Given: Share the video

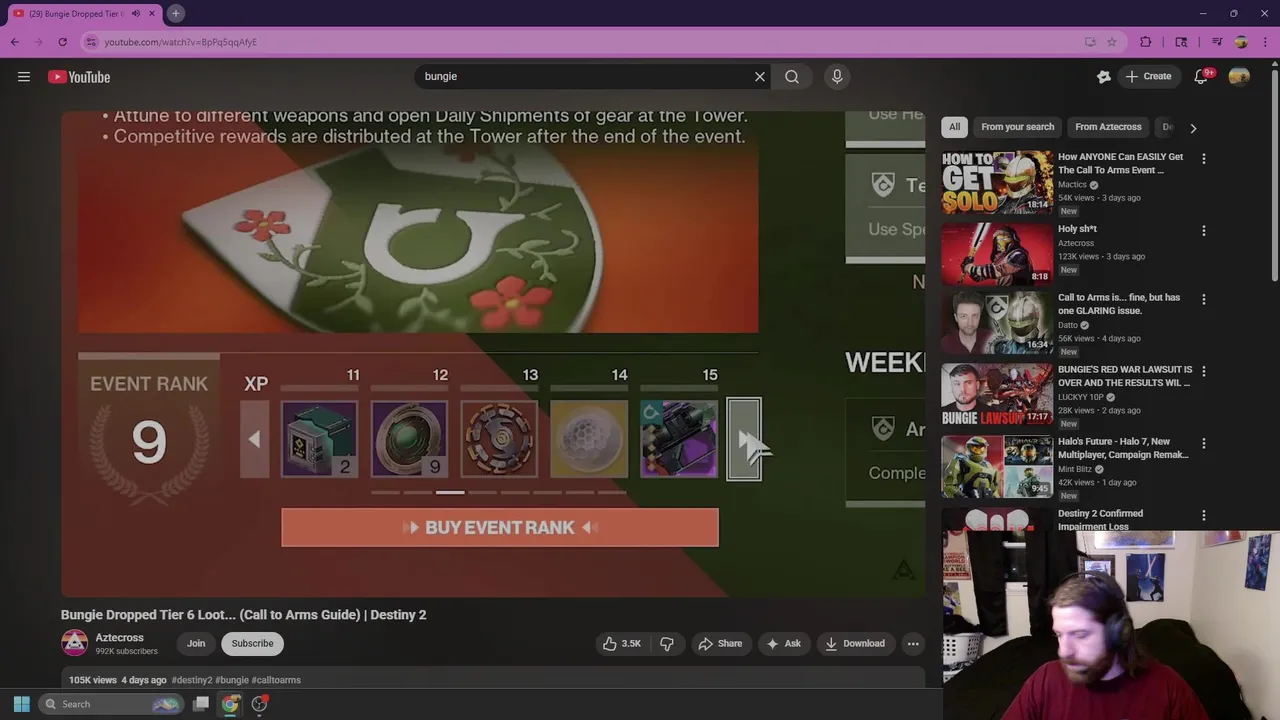Looking at the screenshot, I should point(720,643).
